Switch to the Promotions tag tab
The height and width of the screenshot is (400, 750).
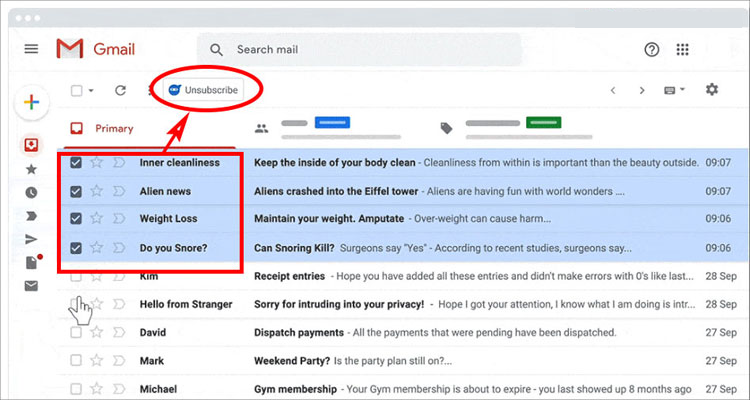pos(517,128)
